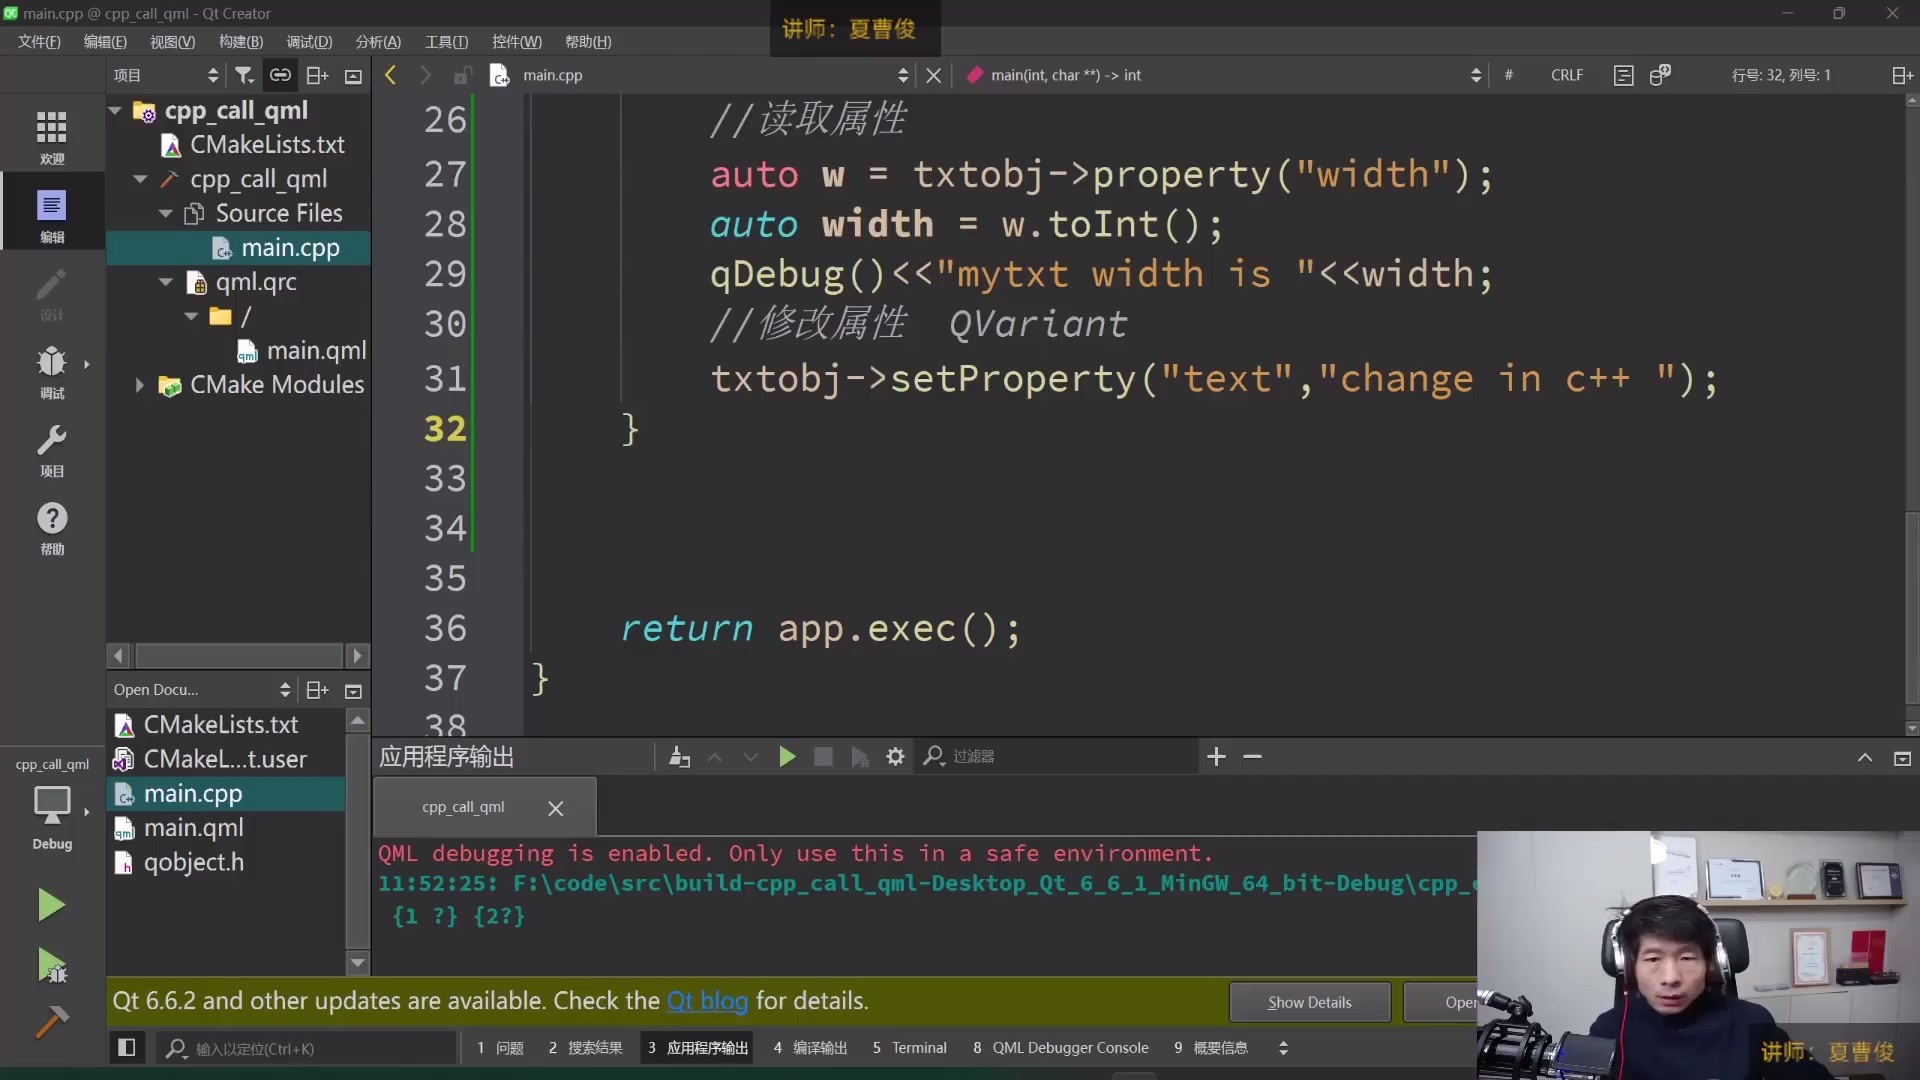
Task: Click the Build hammer icon
Action: [51, 1022]
